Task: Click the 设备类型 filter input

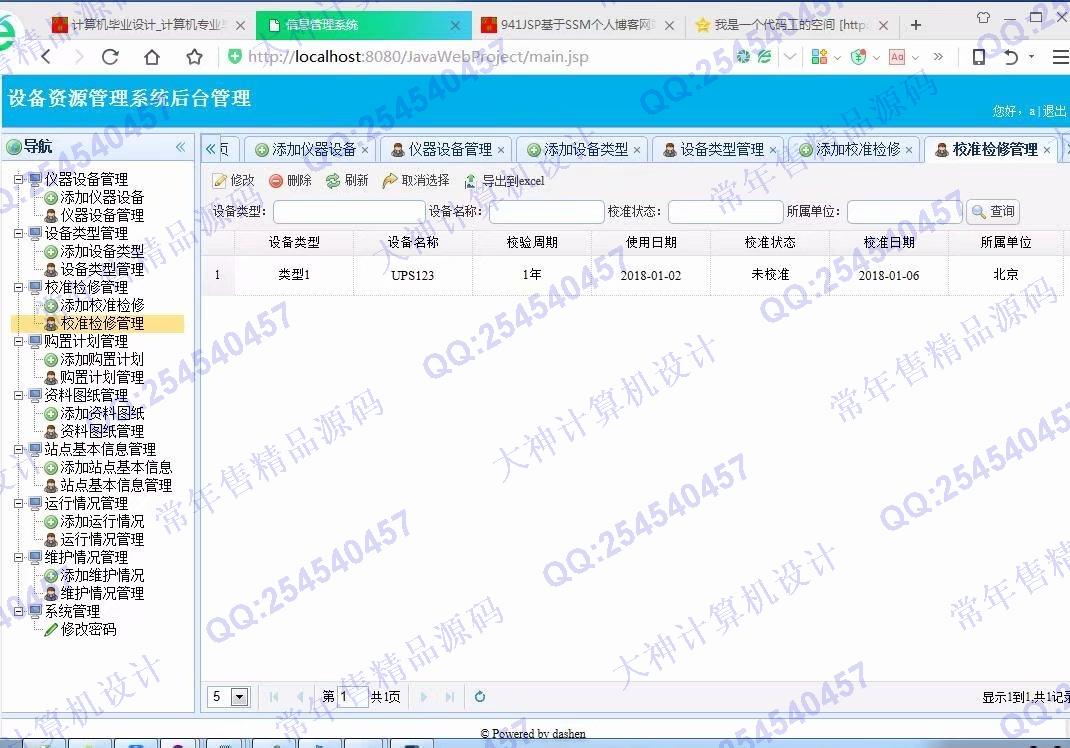Action: click(x=349, y=212)
